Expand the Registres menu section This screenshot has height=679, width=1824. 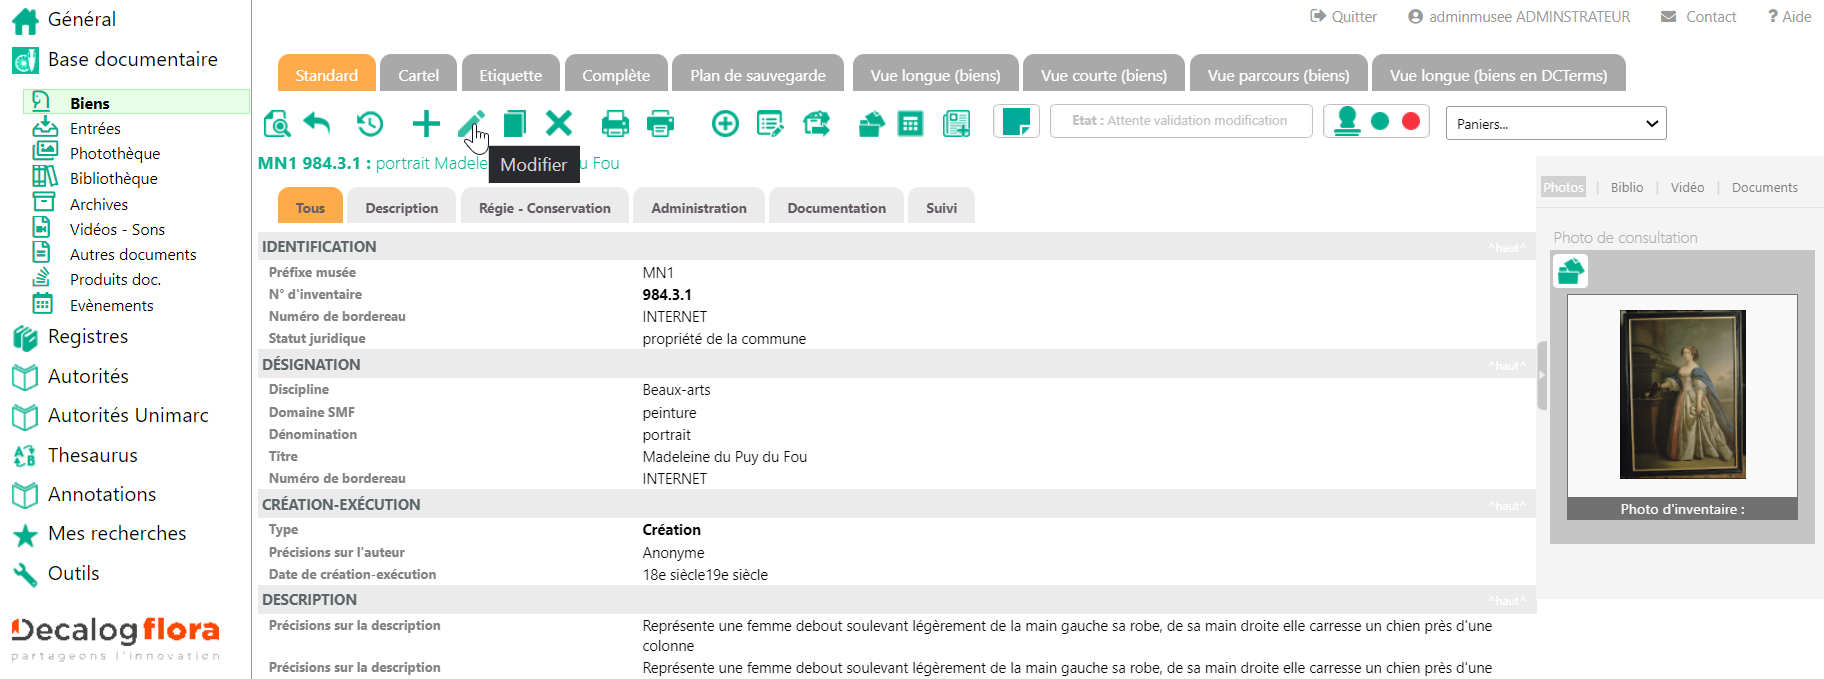[x=88, y=337]
